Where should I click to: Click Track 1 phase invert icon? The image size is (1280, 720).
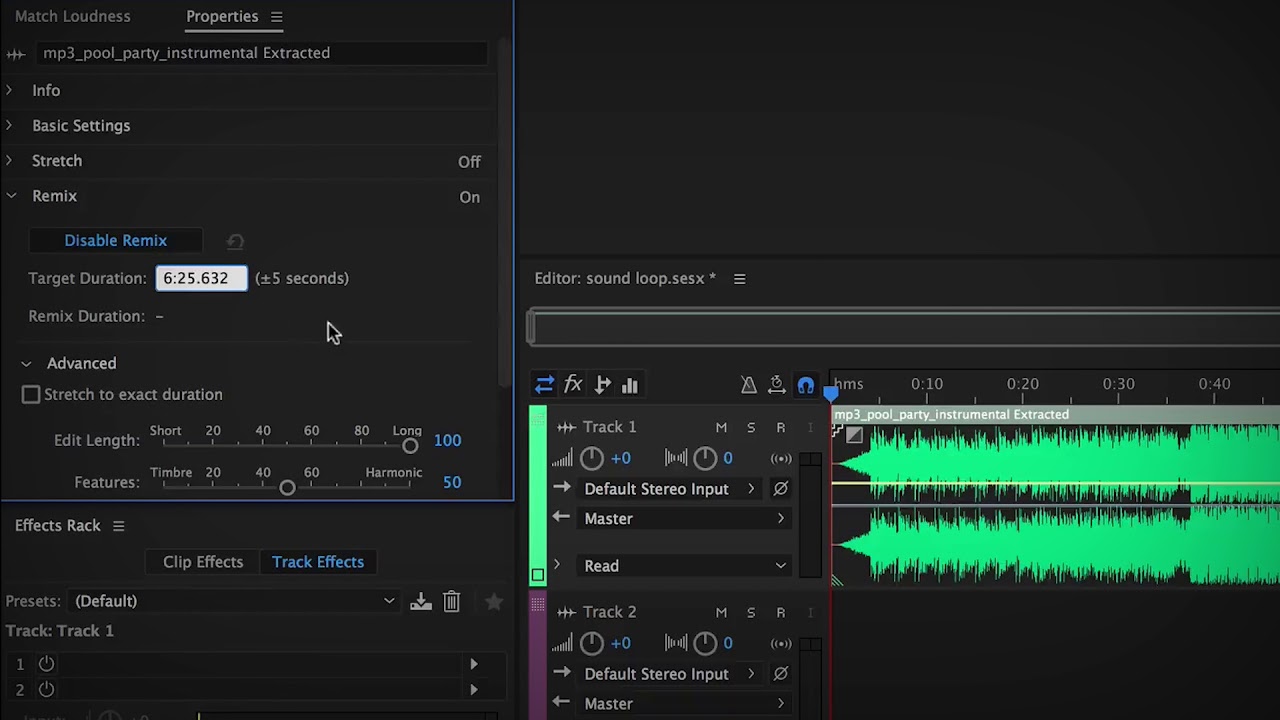(780, 489)
